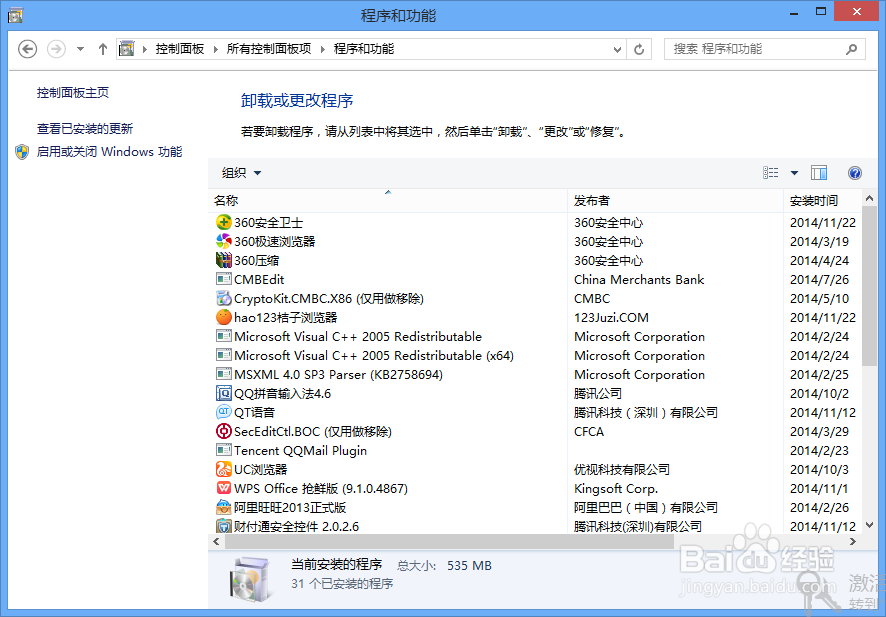
Task: Click the change view icon
Action: coord(770,173)
